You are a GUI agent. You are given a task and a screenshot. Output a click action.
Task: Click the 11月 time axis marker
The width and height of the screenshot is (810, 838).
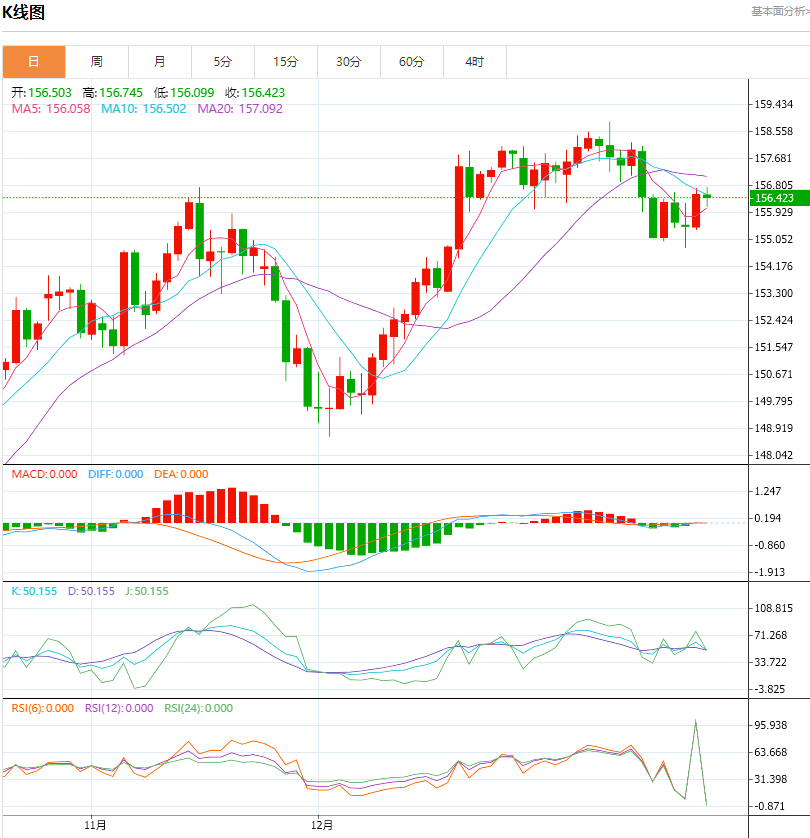coord(95,826)
